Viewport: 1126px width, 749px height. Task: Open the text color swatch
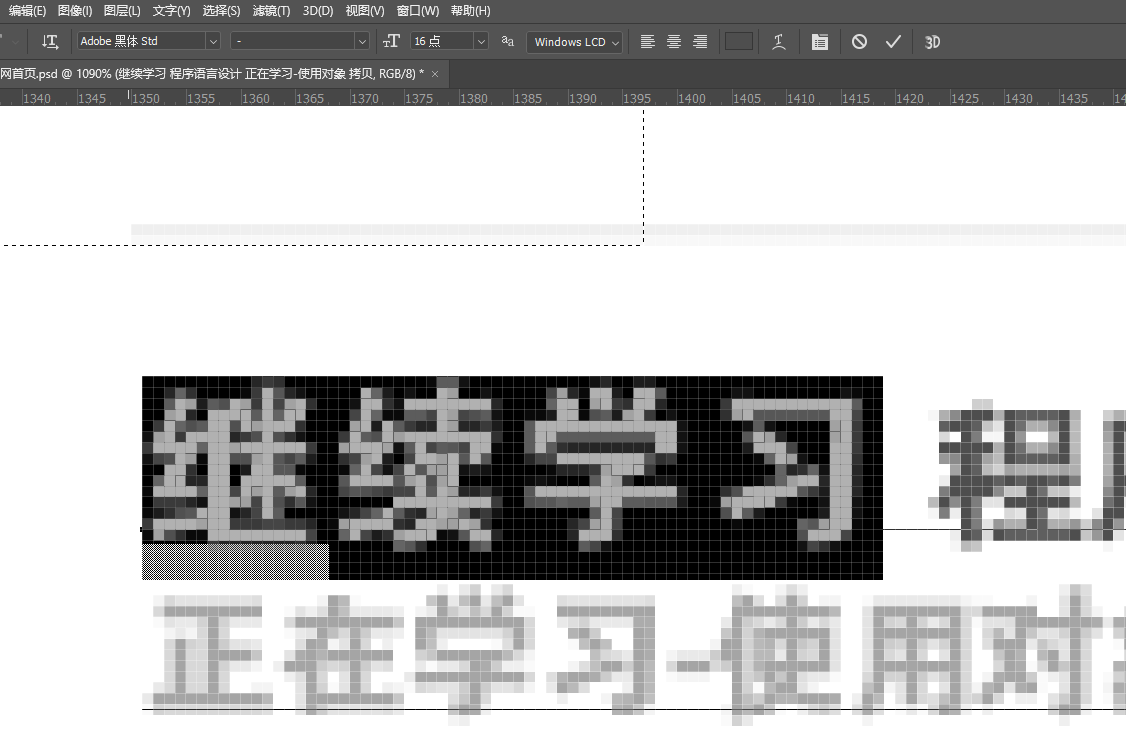(x=739, y=41)
